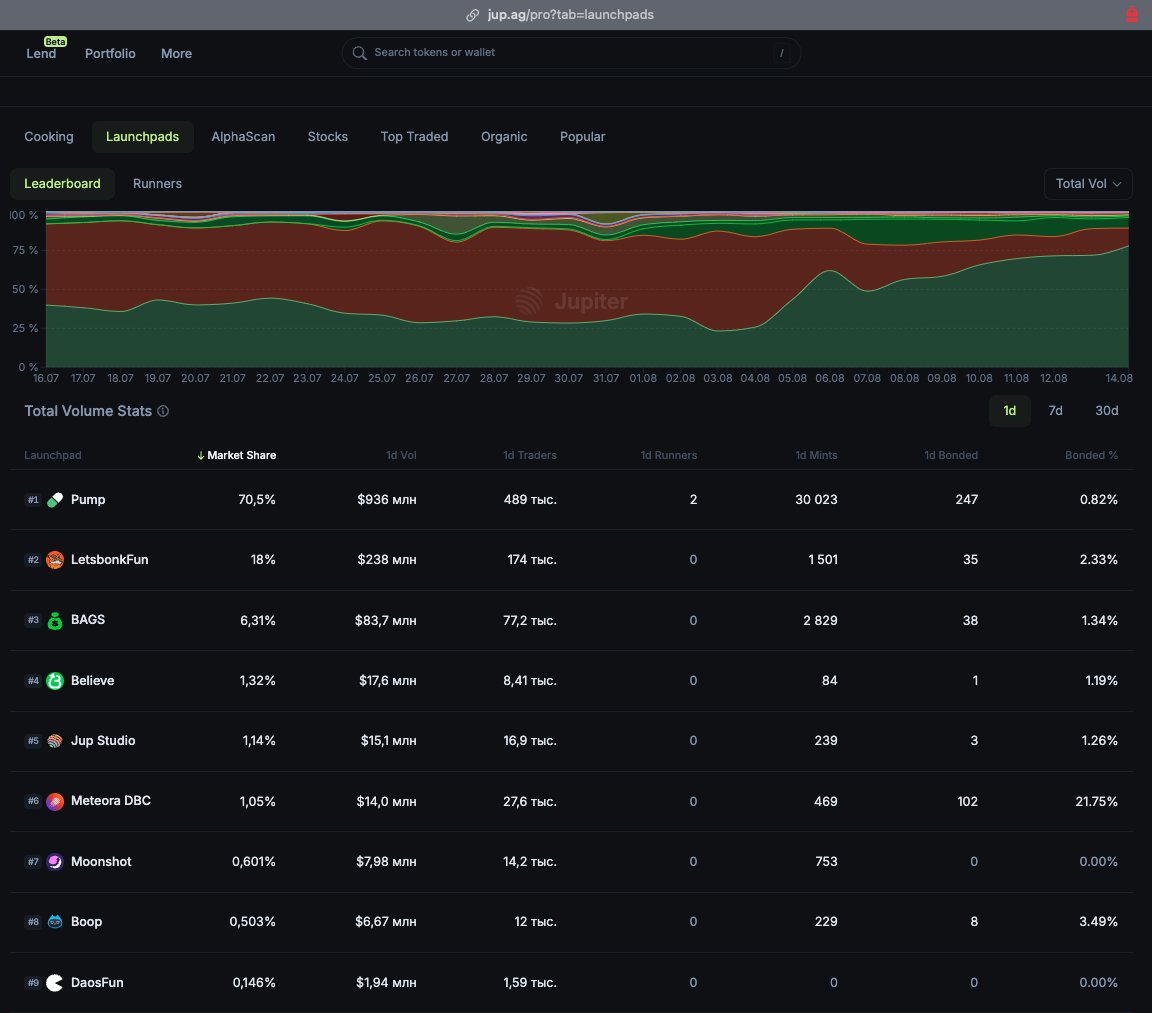Click the link icon in address bar
This screenshot has height=1013, width=1152.
point(472,15)
